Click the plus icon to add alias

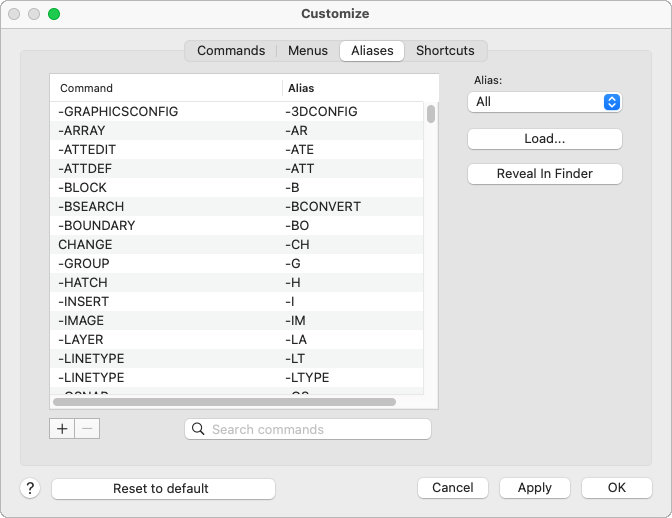click(x=62, y=428)
